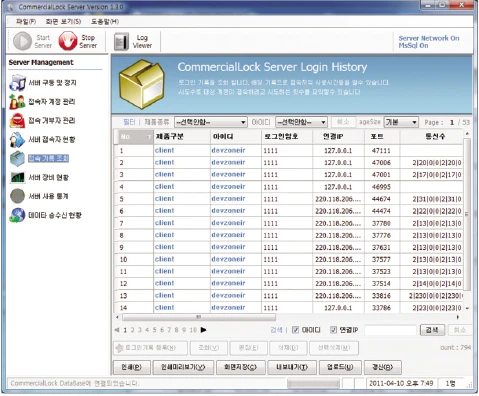
Task: Open 서버 구동 및 정지 sidebar icon
Action: tap(17, 83)
